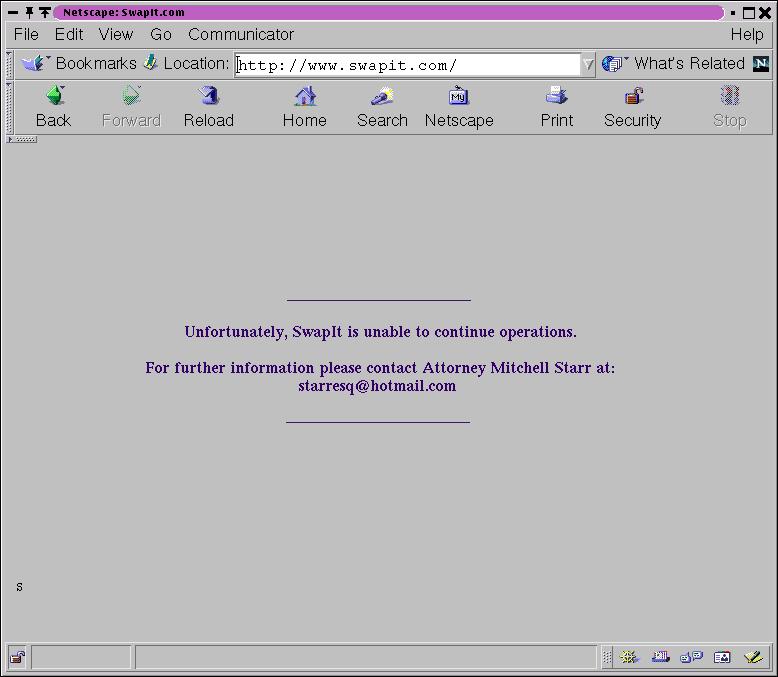Click the Stop loading button

coord(729,107)
